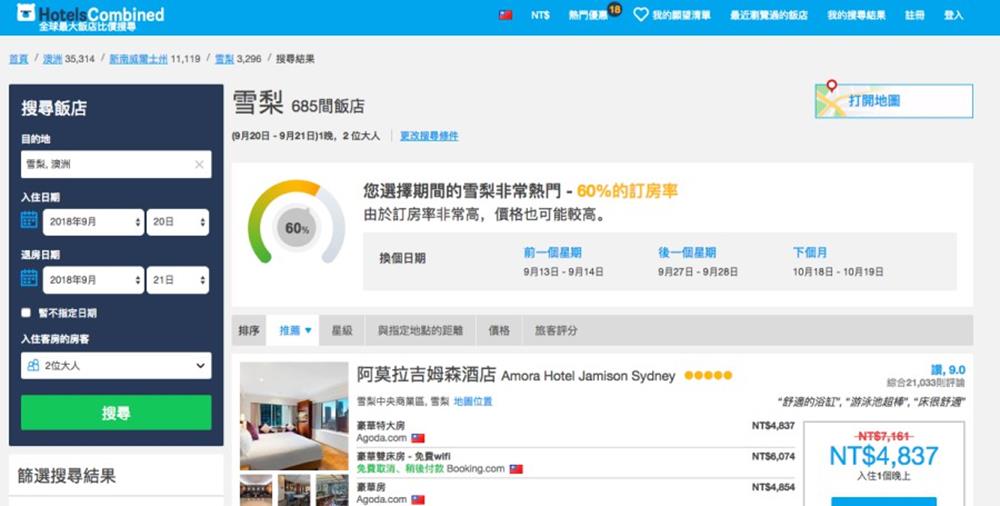Switch dates to 前一個星期

552,253
